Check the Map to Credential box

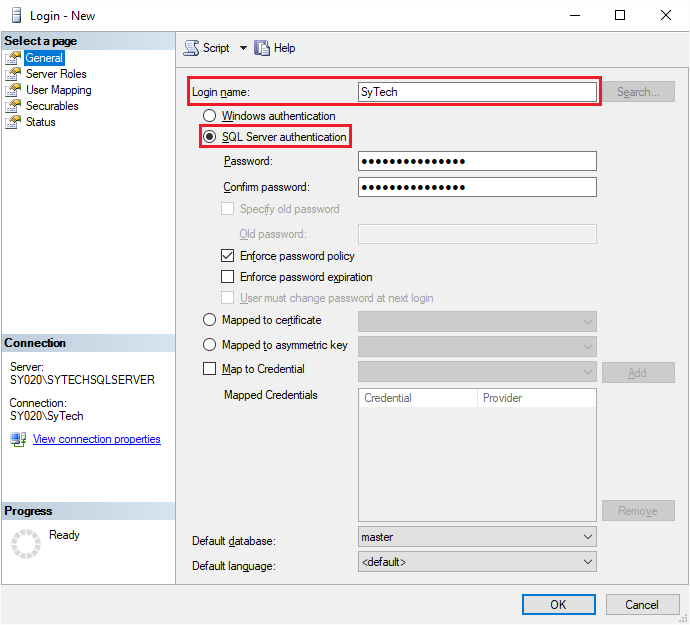(x=209, y=368)
